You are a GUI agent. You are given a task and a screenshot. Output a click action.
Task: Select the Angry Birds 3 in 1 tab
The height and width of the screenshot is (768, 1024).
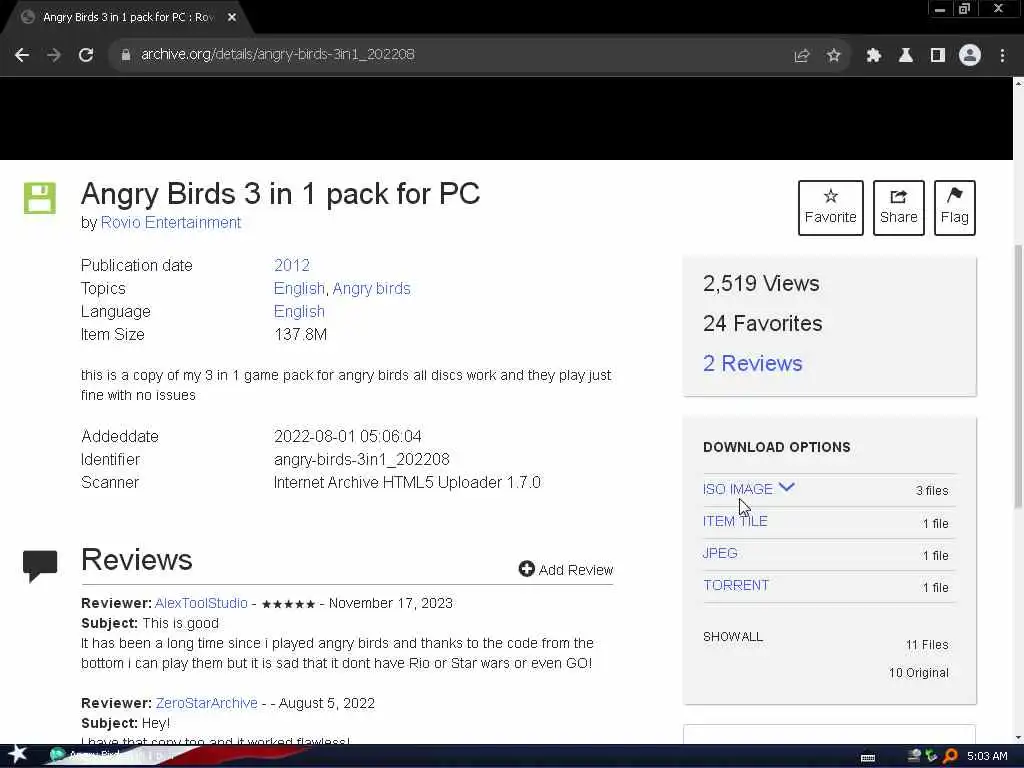[x=128, y=18]
